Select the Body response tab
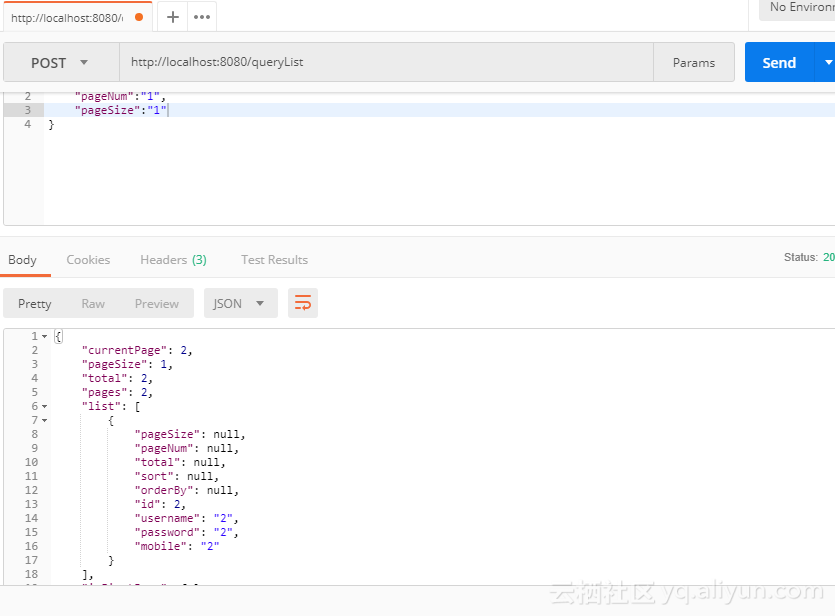The height and width of the screenshot is (616, 835). coord(22,260)
